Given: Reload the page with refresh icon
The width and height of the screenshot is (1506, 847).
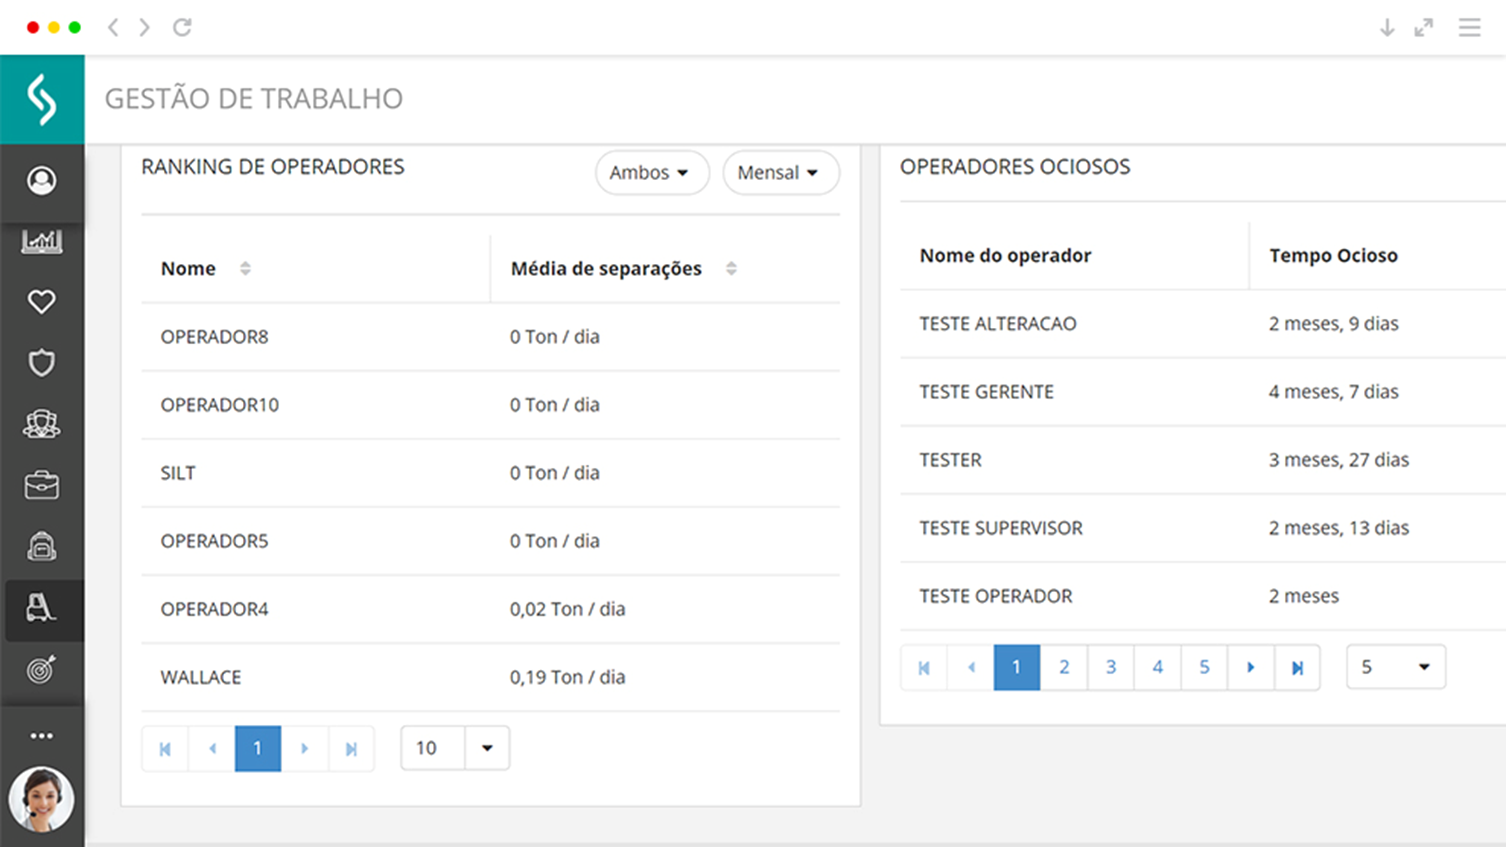Looking at the screenshot, I should 182,27.
